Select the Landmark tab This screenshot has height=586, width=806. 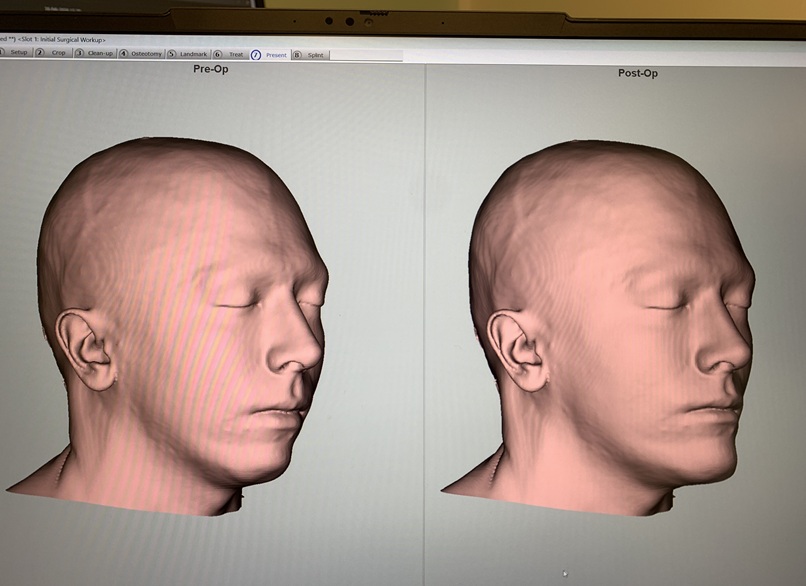point(189,54)
